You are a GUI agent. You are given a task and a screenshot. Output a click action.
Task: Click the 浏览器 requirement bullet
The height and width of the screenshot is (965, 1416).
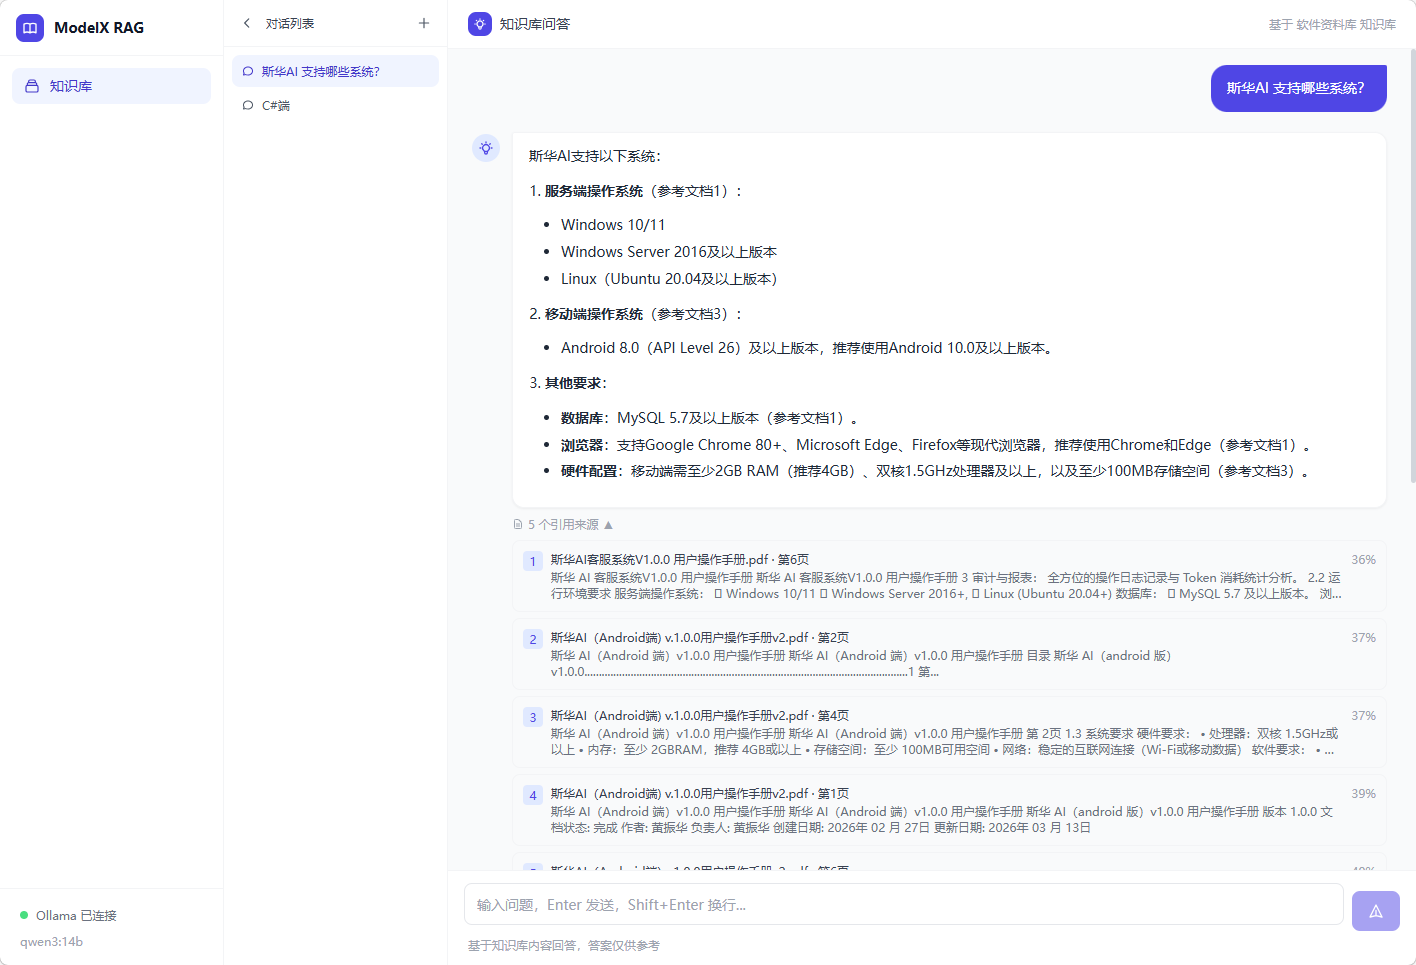coord(936,445)
